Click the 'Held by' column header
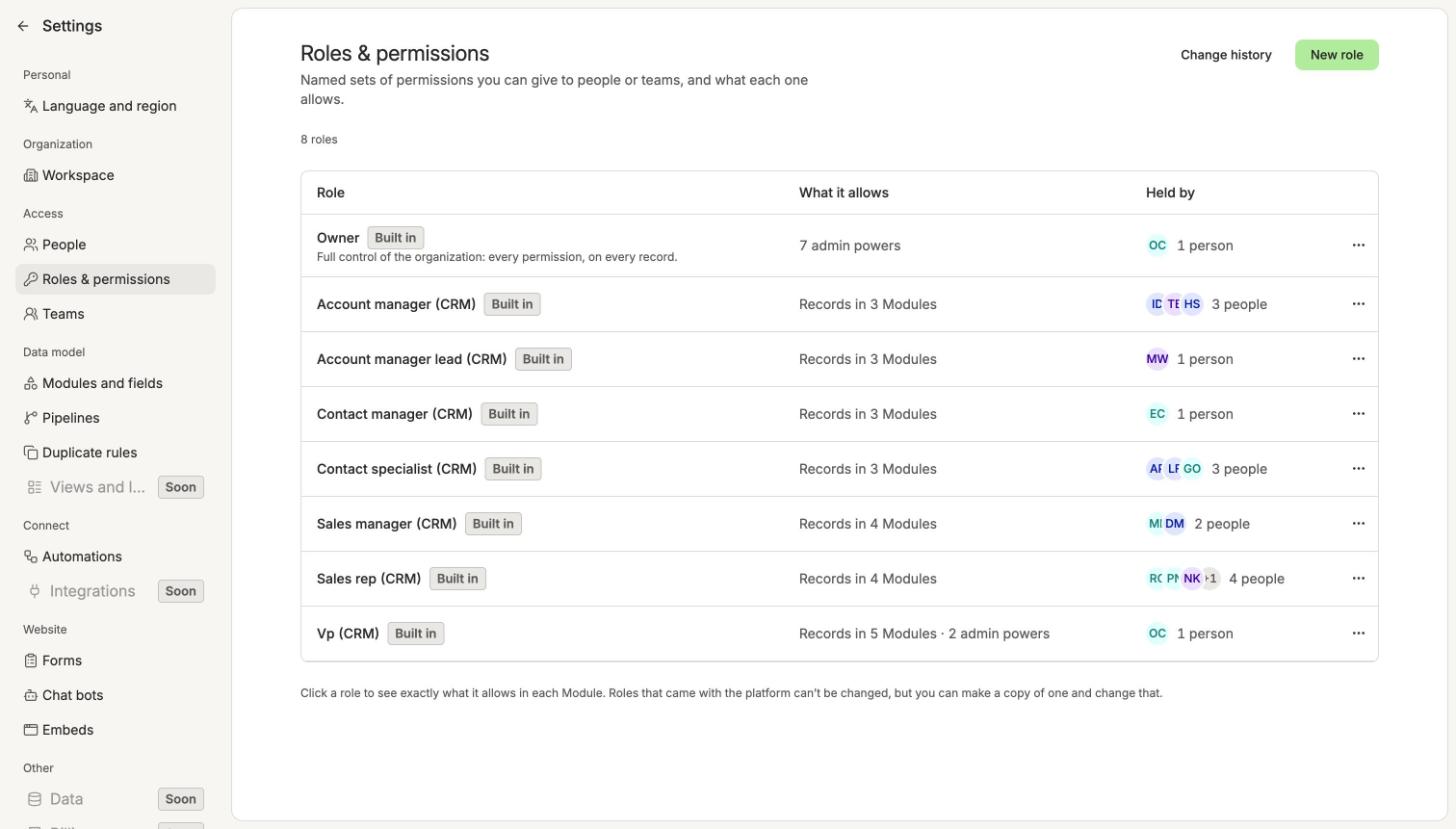 (1170, 193)
